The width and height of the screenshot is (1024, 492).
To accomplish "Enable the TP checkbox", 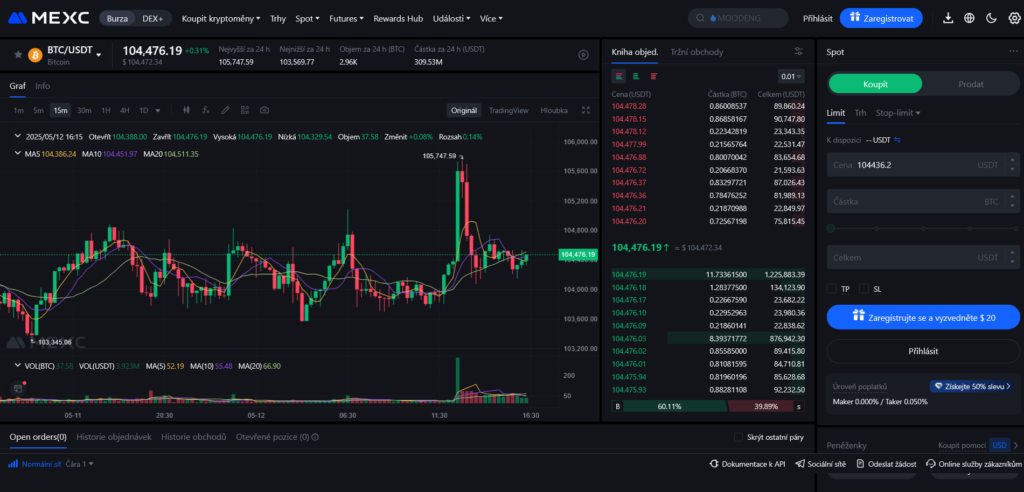I will [831, 289].
